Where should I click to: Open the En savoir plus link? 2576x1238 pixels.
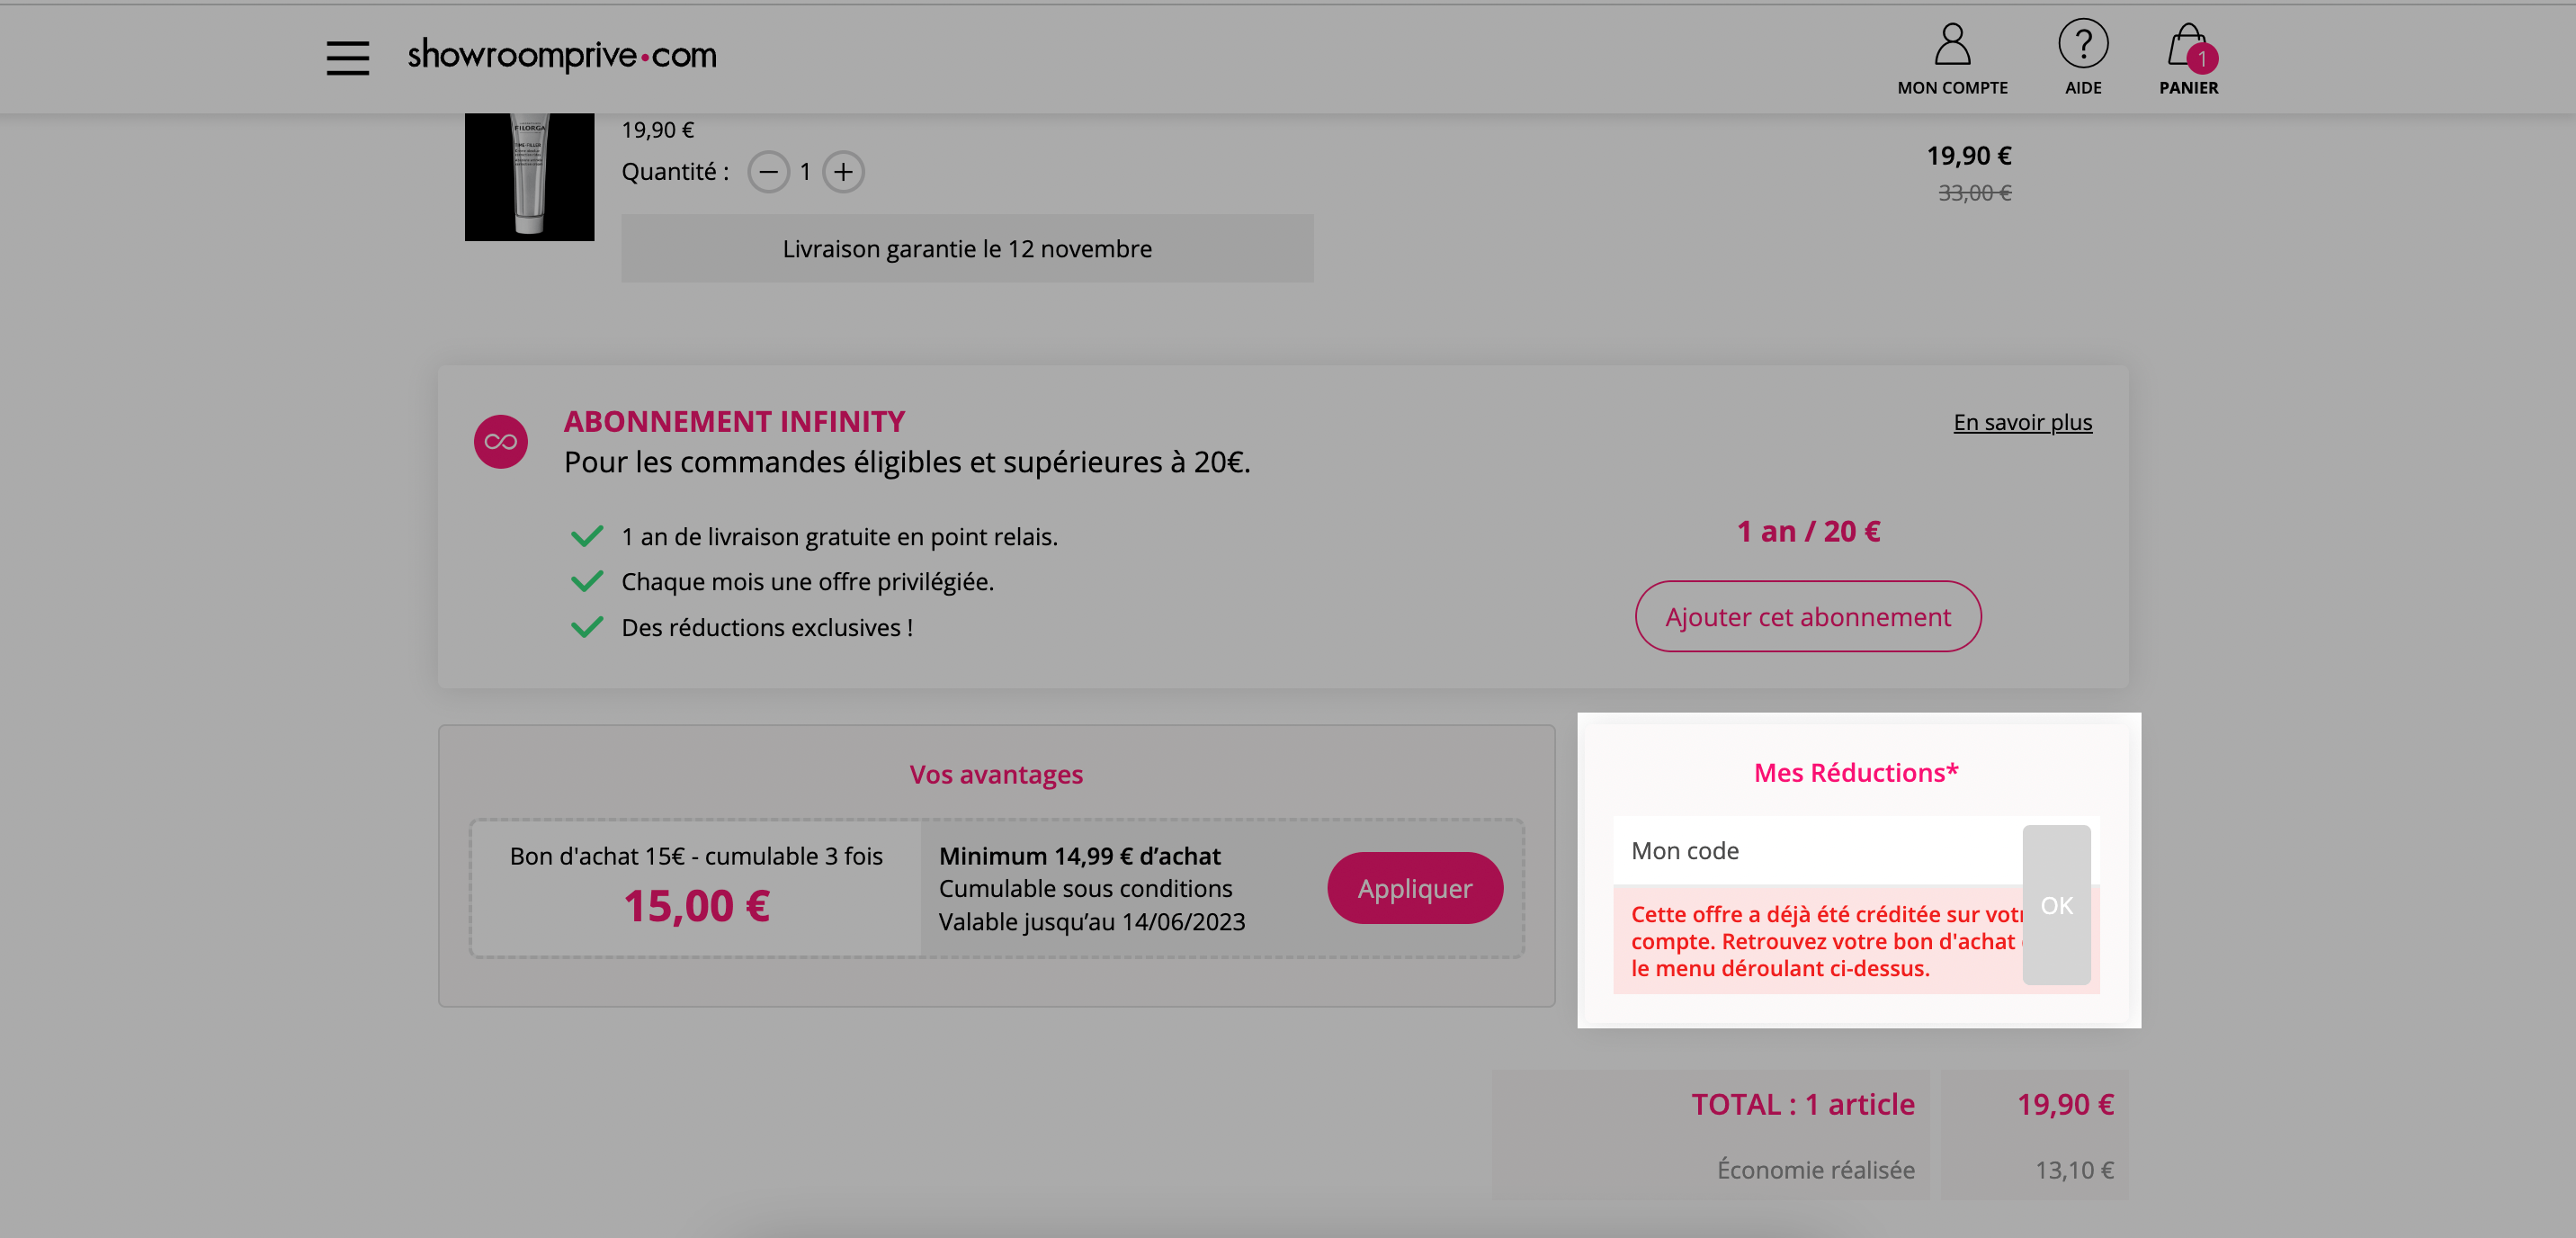tap(2021, 422)
